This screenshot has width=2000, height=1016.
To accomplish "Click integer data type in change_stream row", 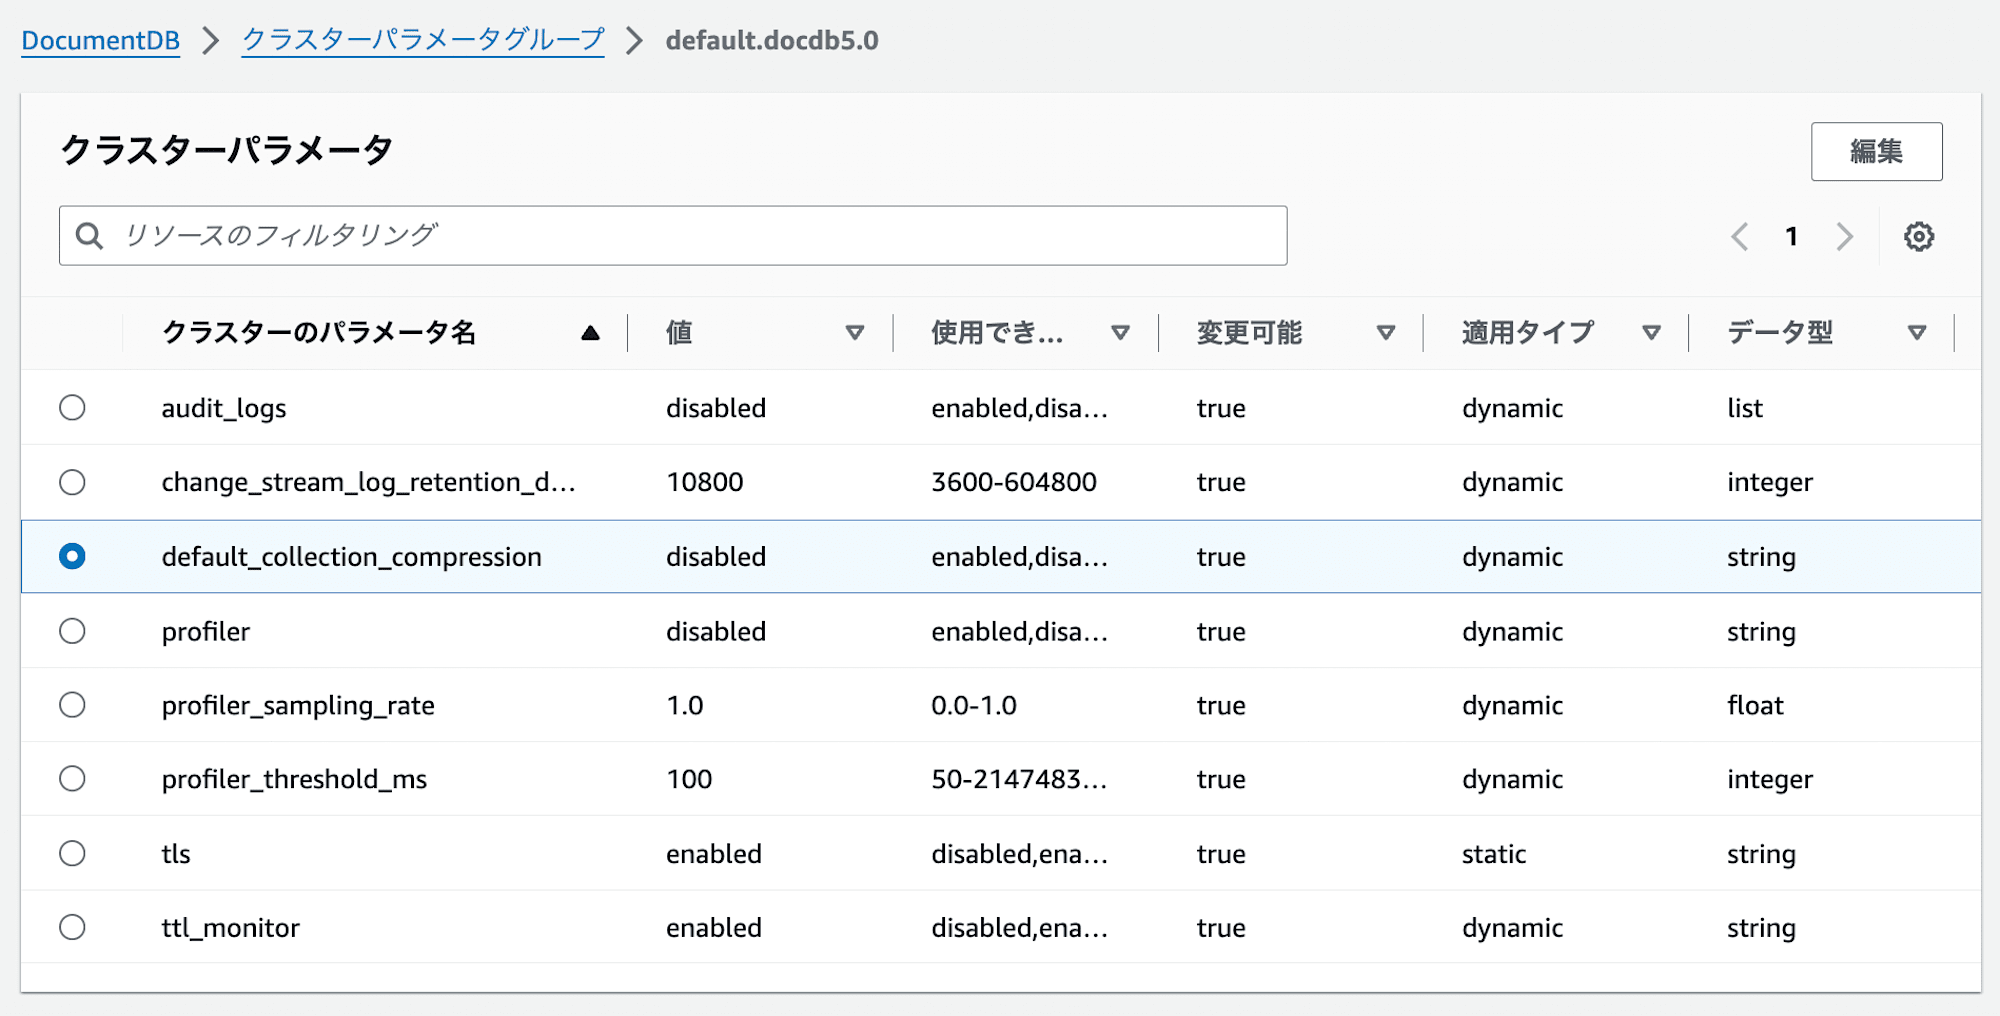I will pyautogui.click(x=1769, y=483).
